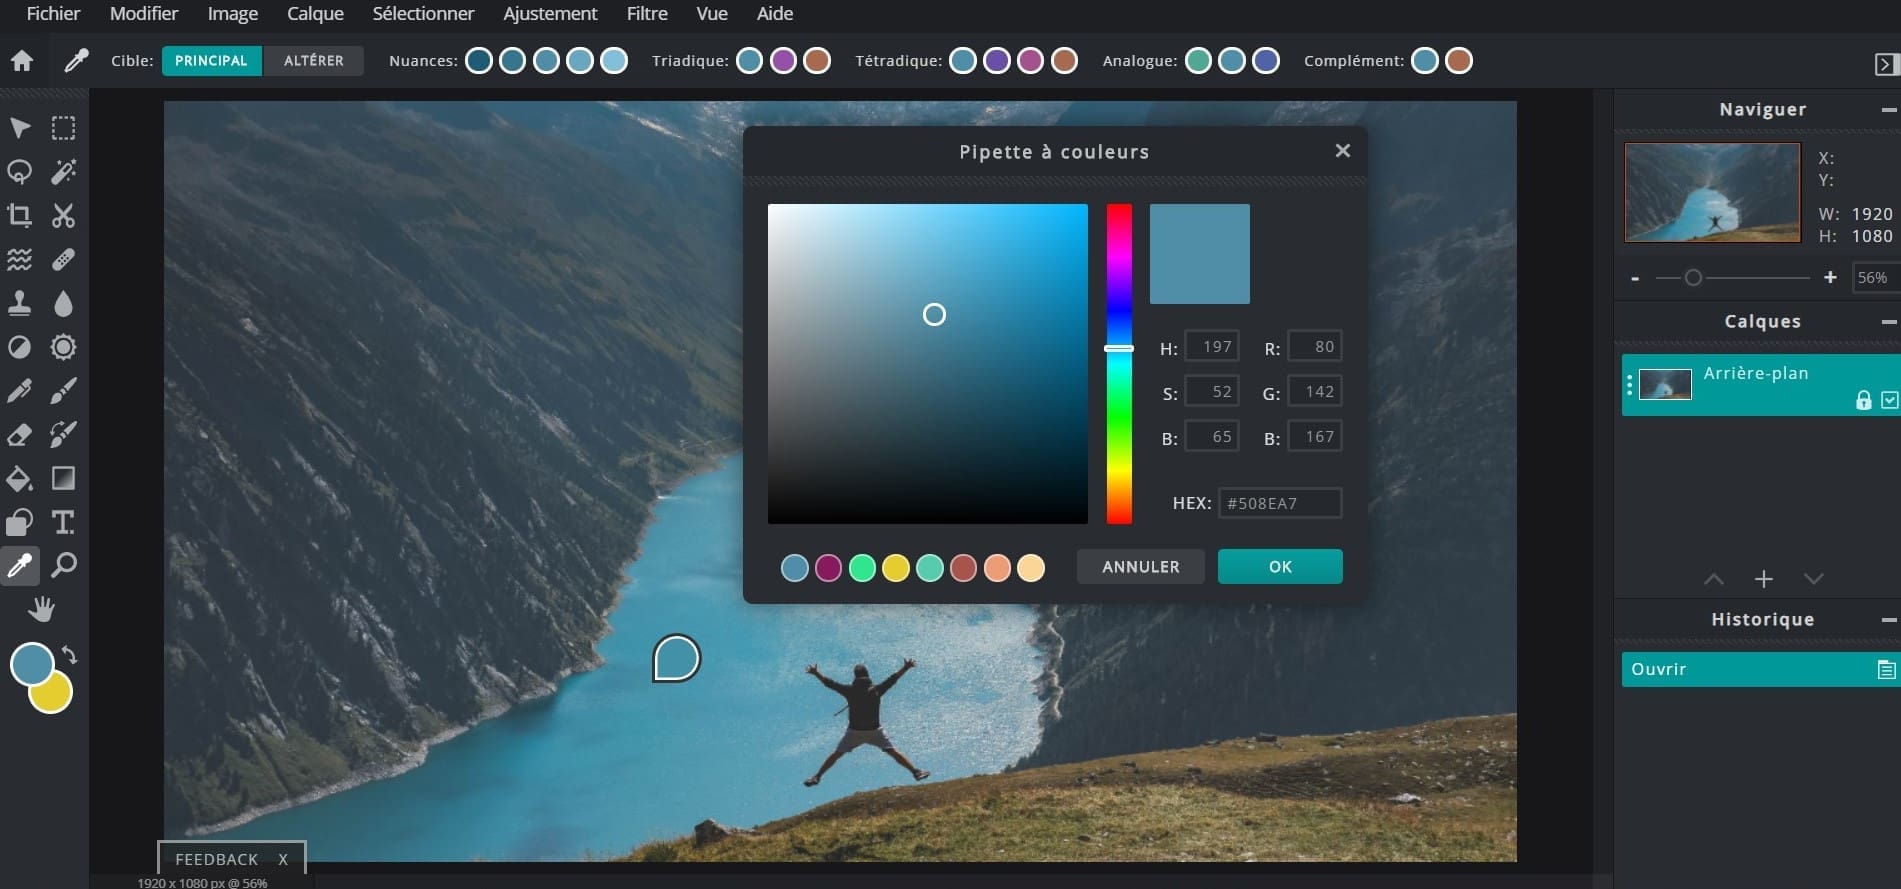Viewport: 1901px width, 889px height.
Task: Select the Clone Stamp tool
Action: 19,303
